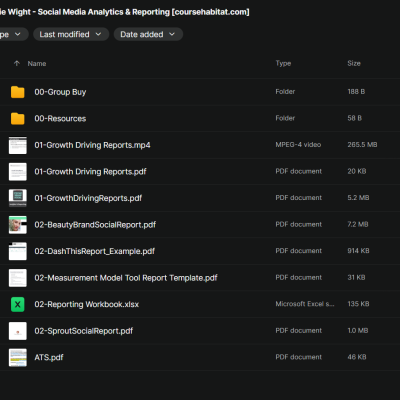Select the 01-Growth Driving Reports.pdf row
The width and height of the screenshot is (400, 400).
point(200,172)
